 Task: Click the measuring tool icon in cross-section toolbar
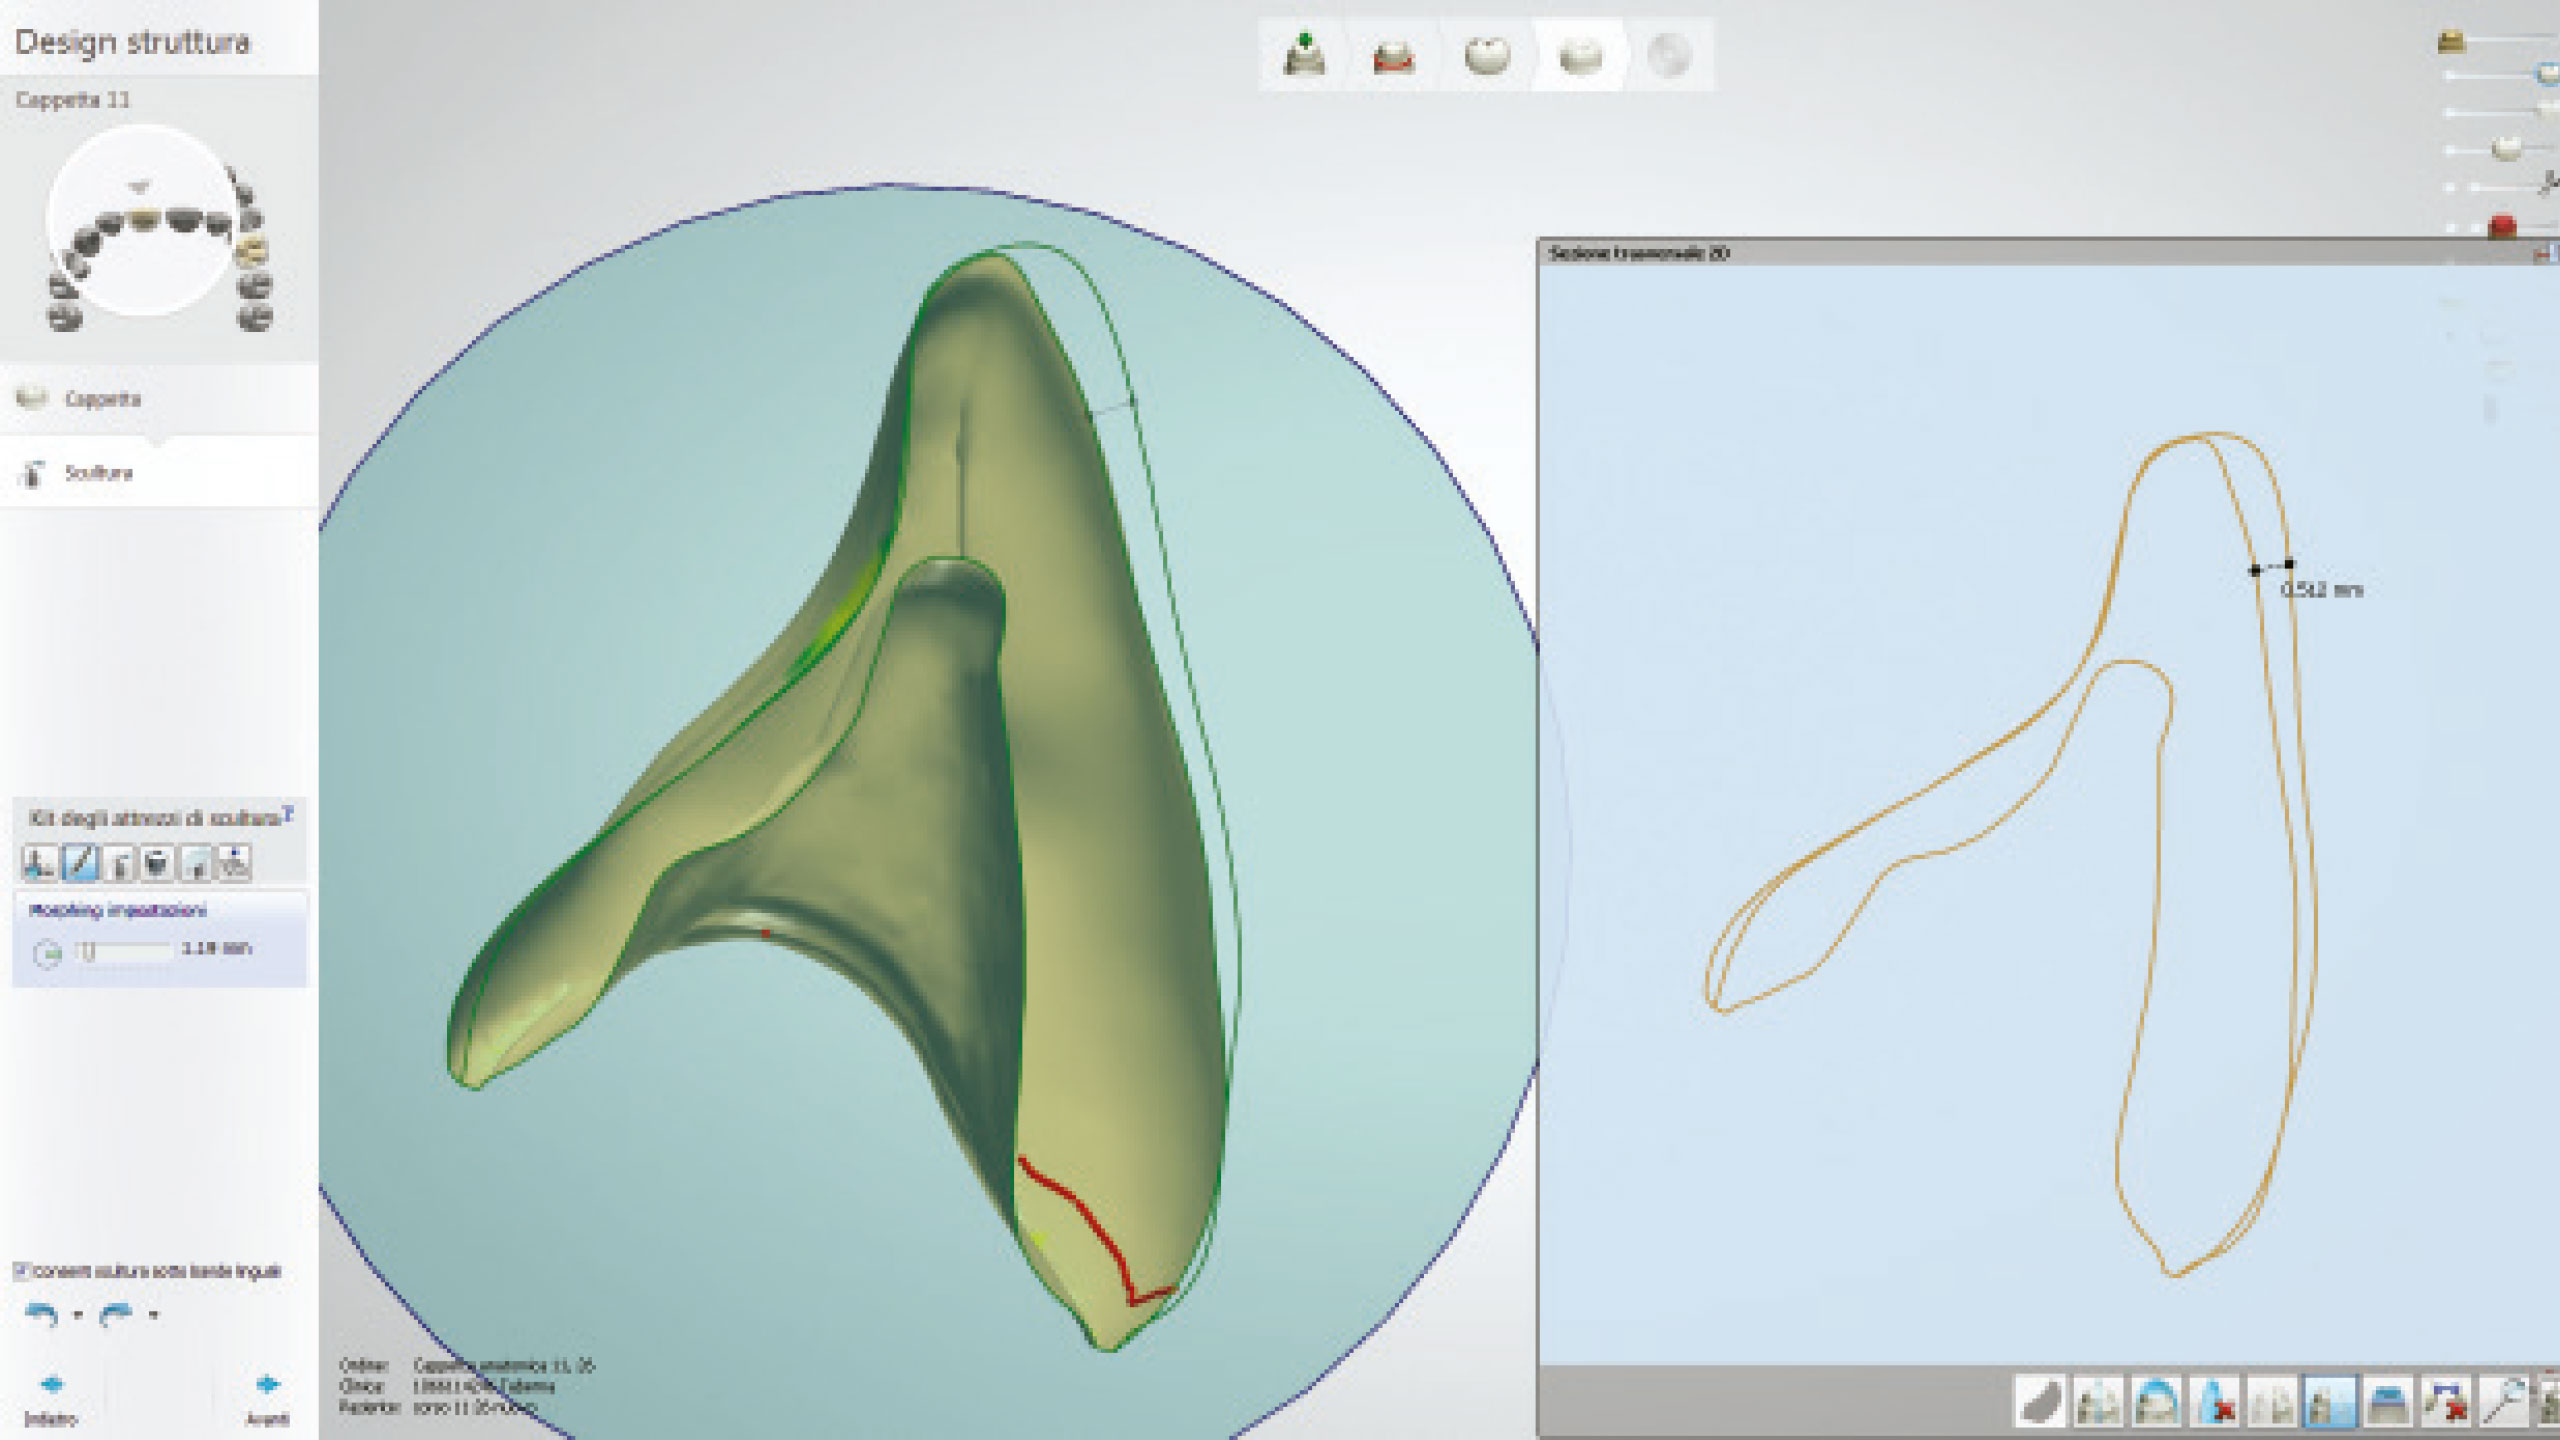coord(2505,1402)
